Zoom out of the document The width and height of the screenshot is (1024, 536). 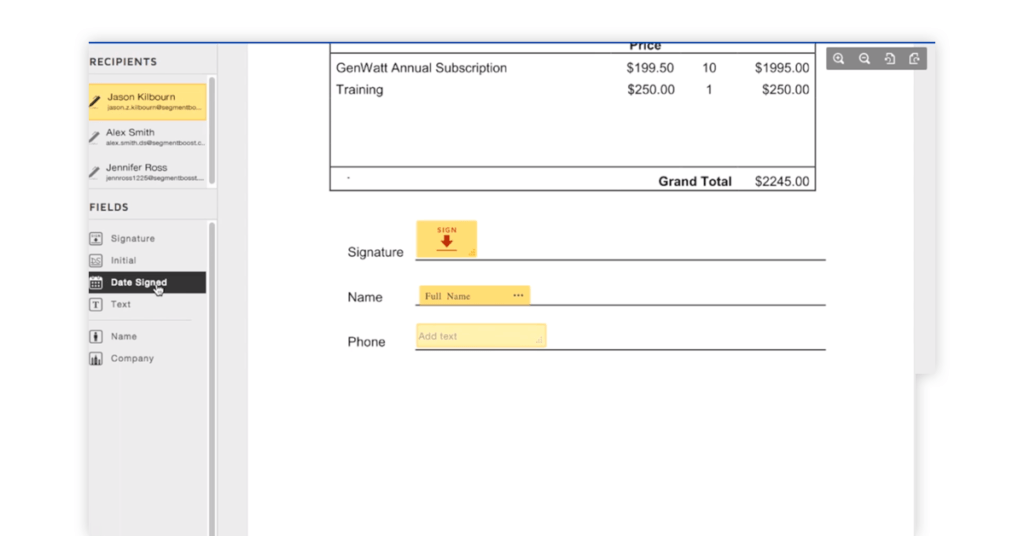click(x=864, y=59)
